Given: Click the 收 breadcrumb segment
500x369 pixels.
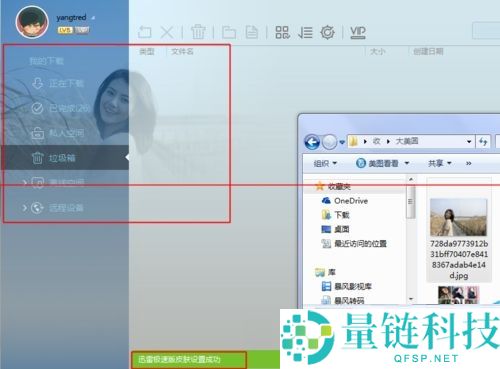Looking at the screenshot, I should click(376, 141).
